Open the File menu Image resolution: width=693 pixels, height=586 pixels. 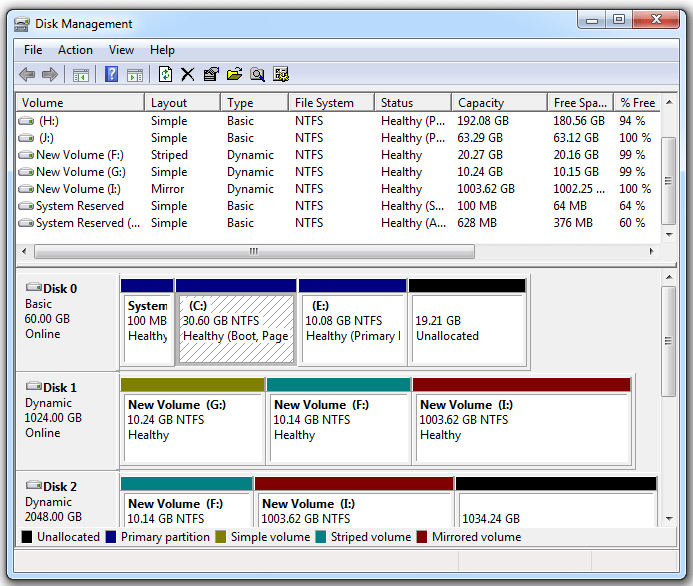[x=33, y=50]
